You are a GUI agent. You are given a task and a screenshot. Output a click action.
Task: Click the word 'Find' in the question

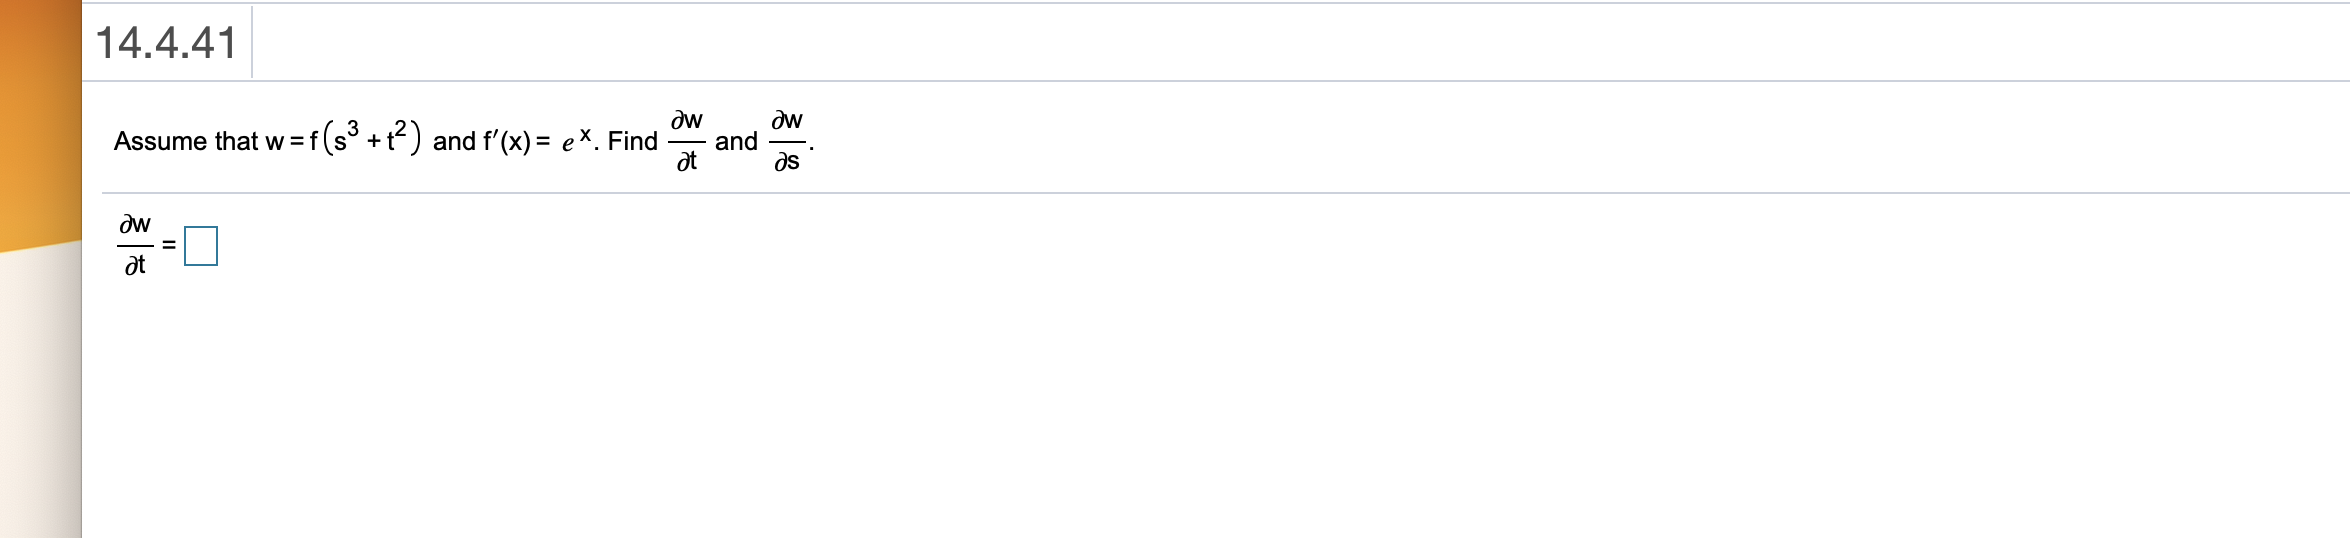pos(632,141)
